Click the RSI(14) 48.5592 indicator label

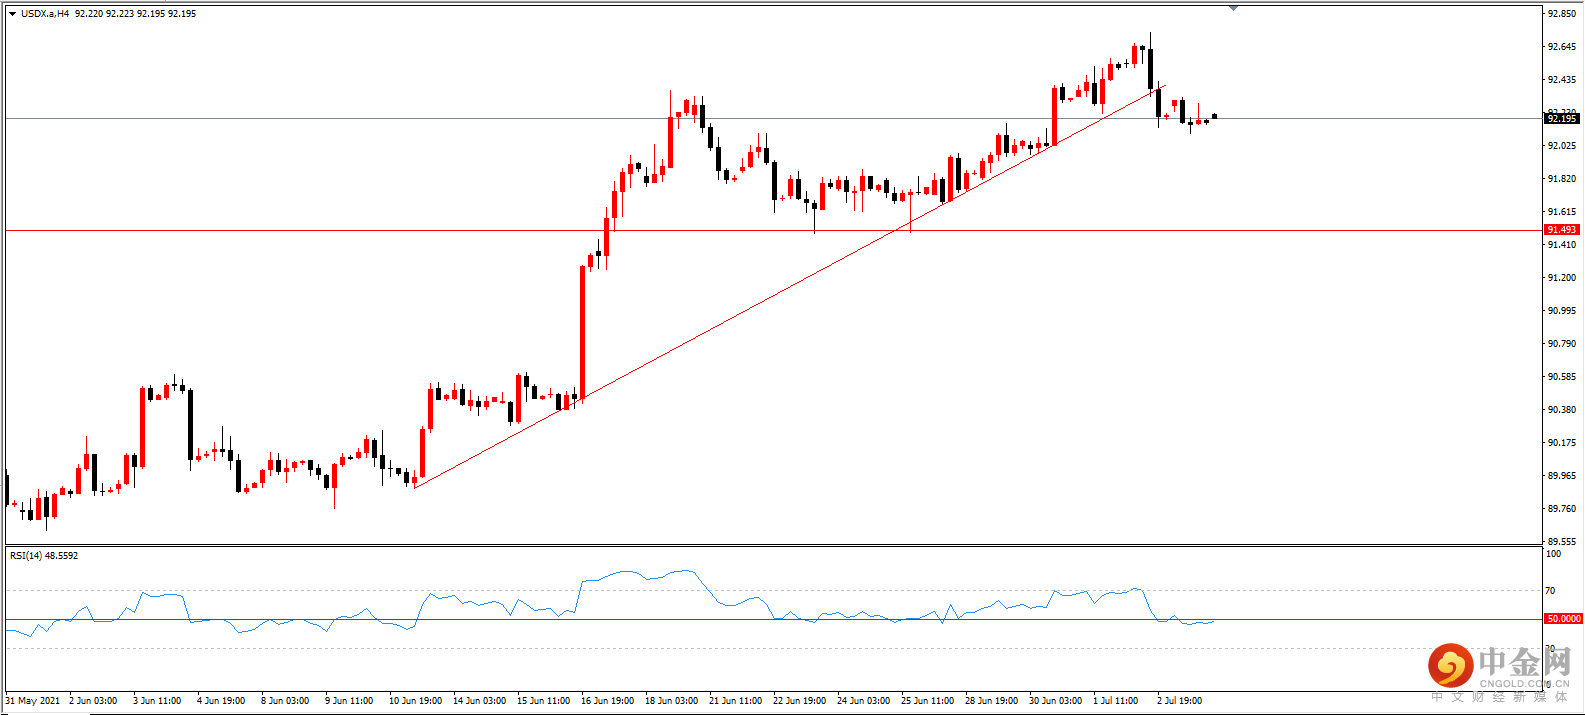44,555
